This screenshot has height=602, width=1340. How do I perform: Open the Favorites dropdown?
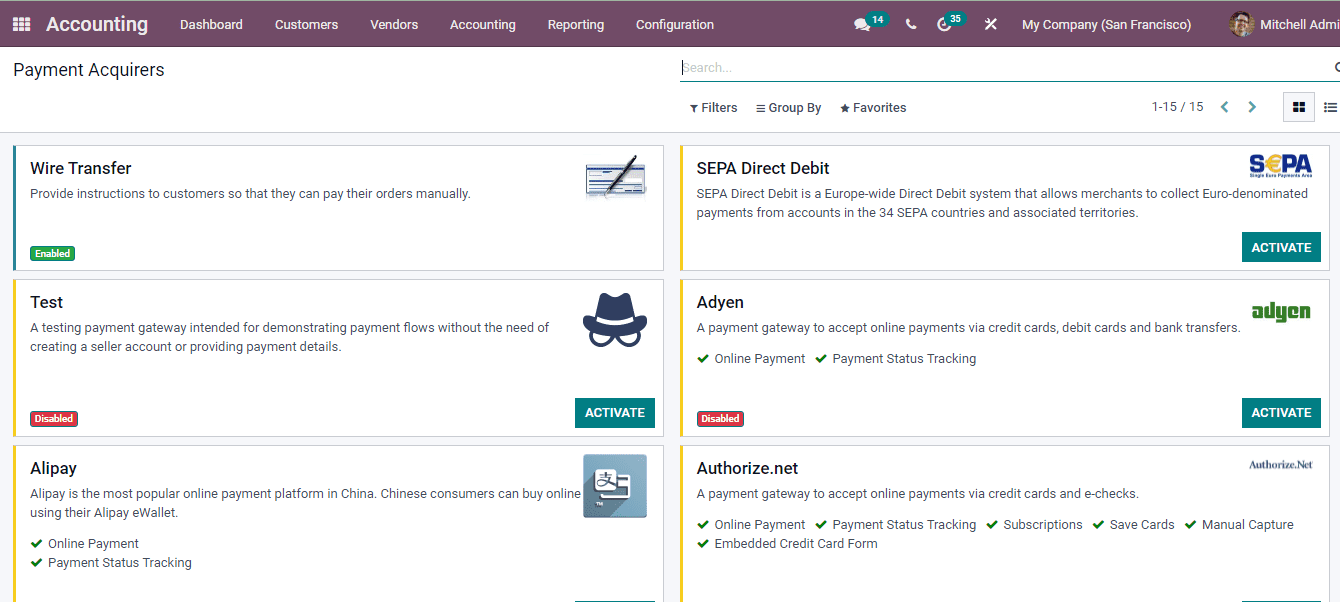[x=872, y=107]
